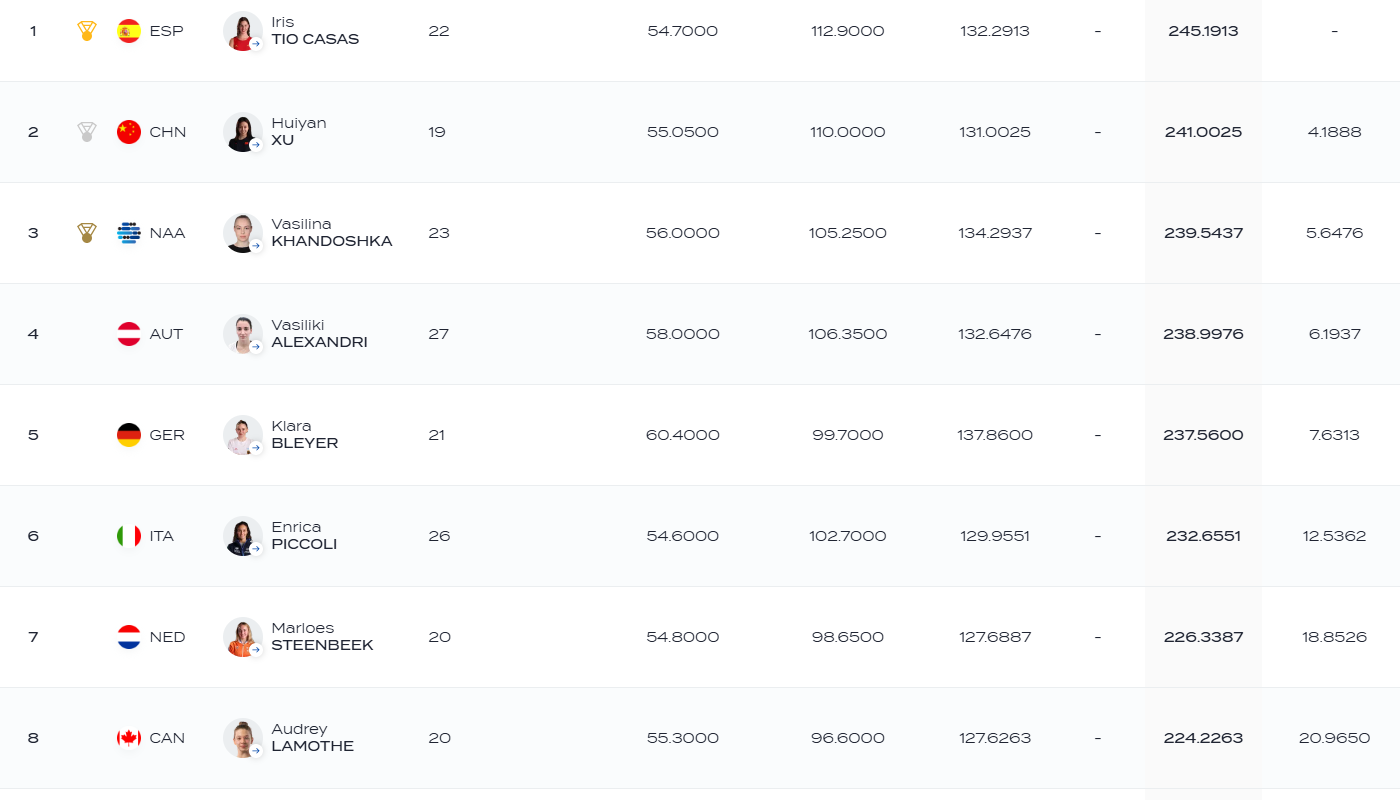Click the Netherlands flag icon
The width and height of the screenshot is (1400, 800).
(x=129, y=637)
